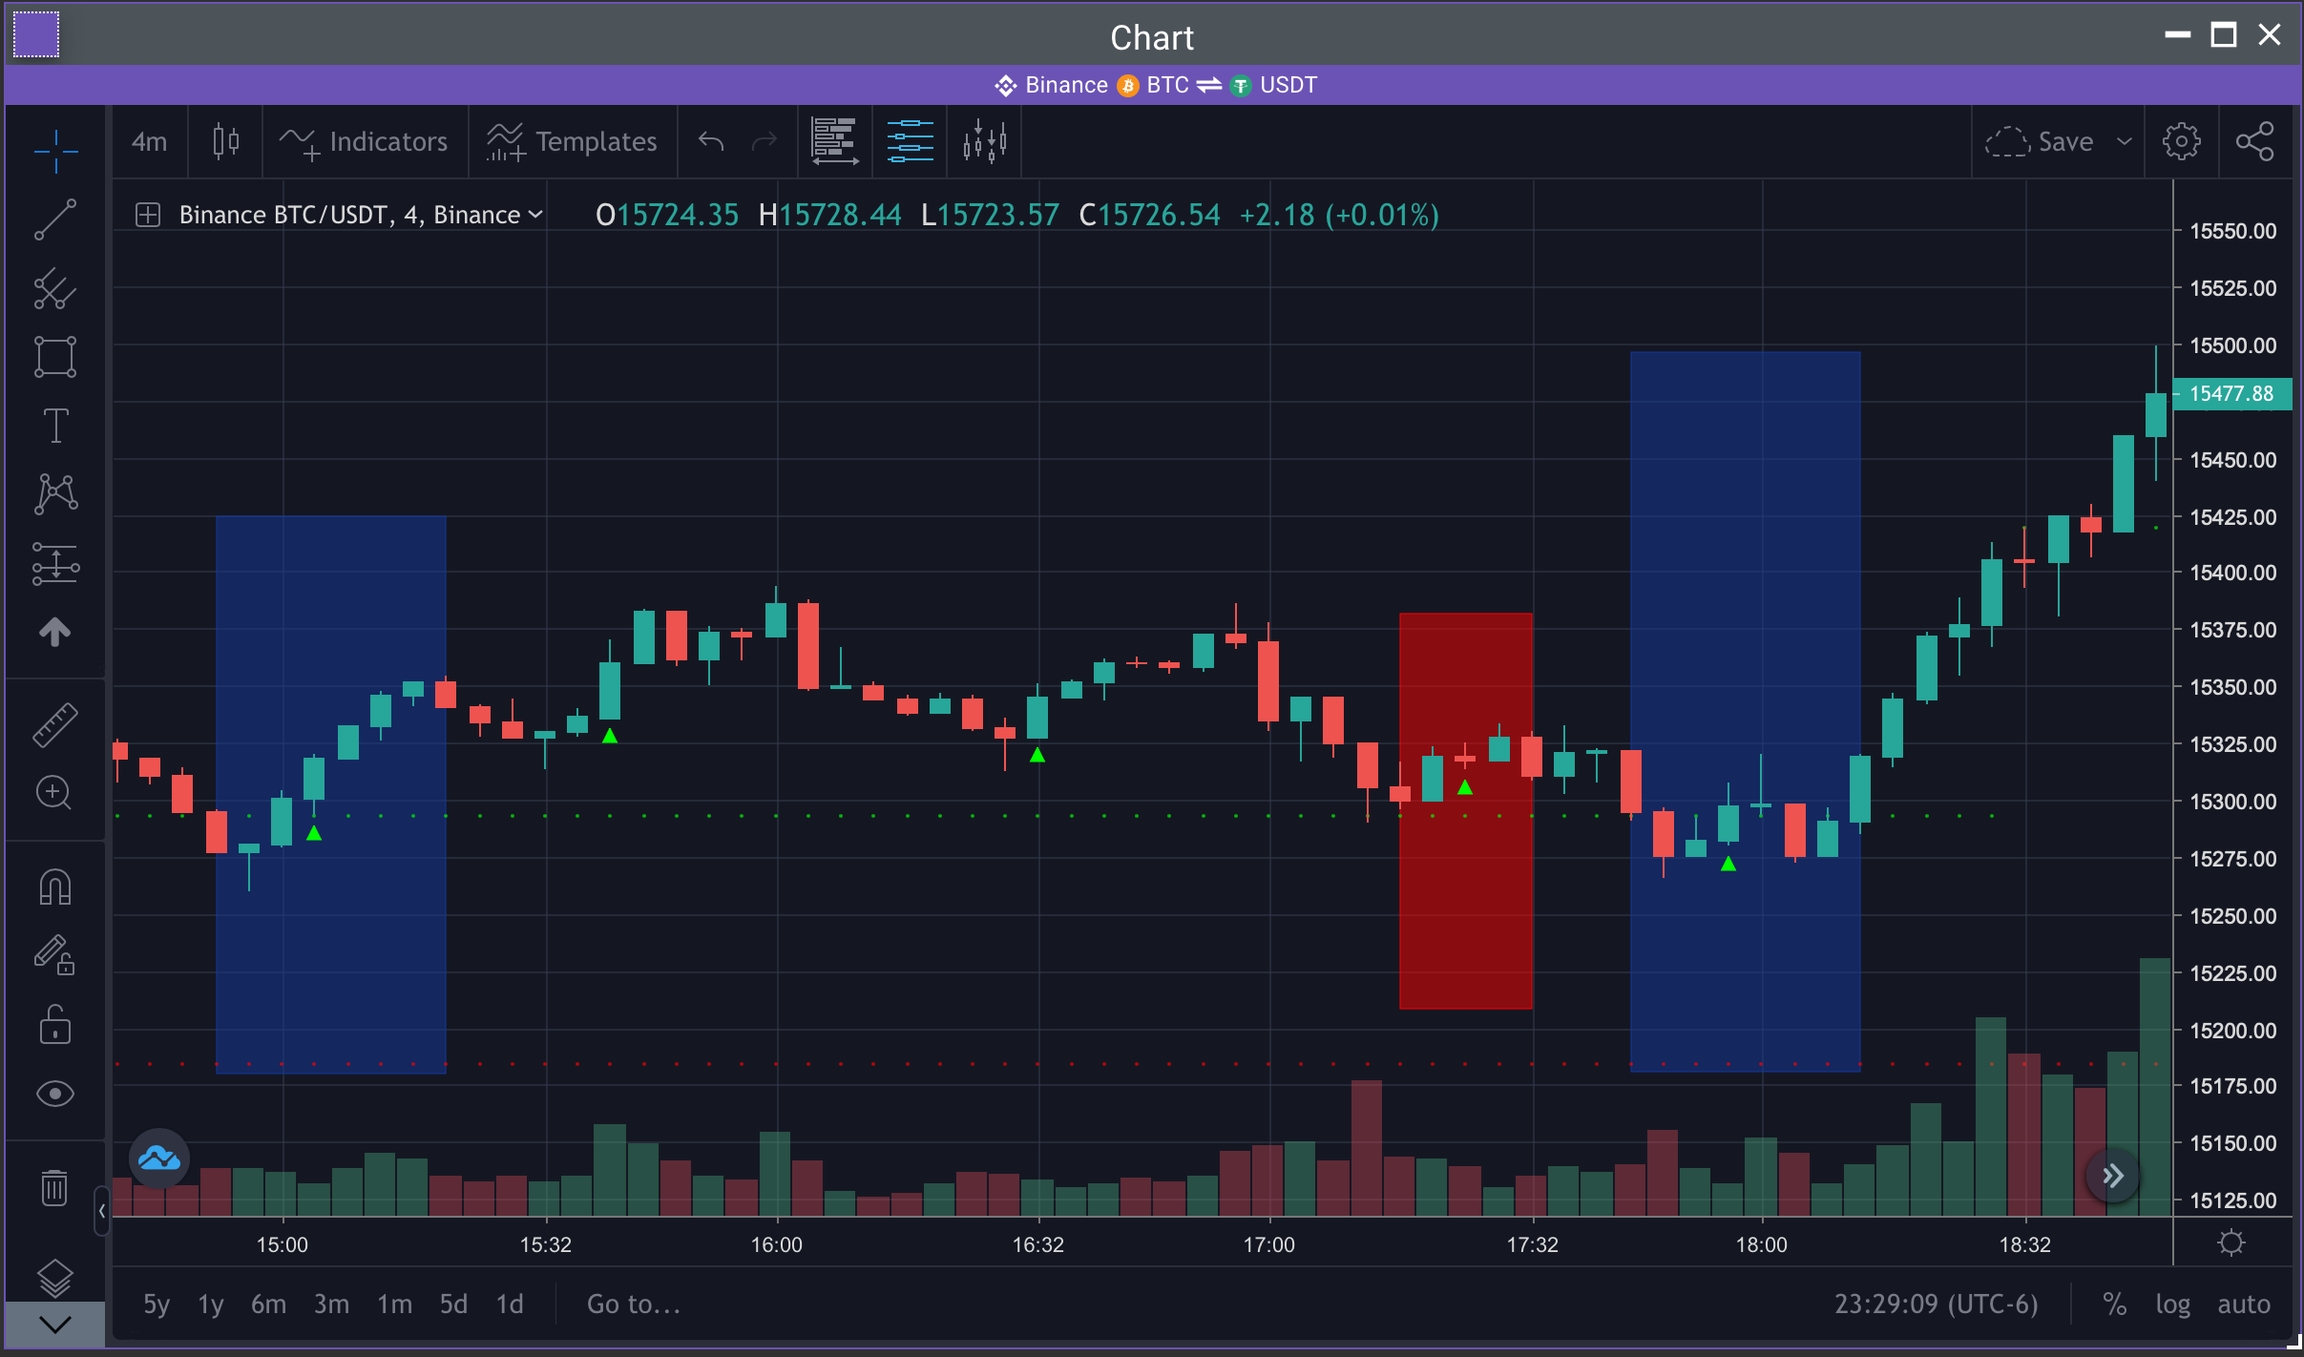Click the Go to... date link
Screen dimensions: 2304x1357
click(633, 1304)
